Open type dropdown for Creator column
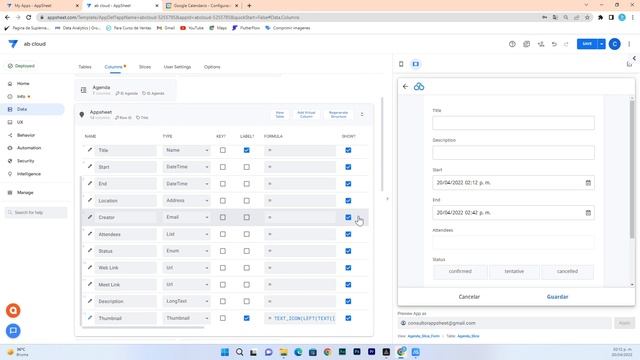640x360 pixels. pos(187,217)
